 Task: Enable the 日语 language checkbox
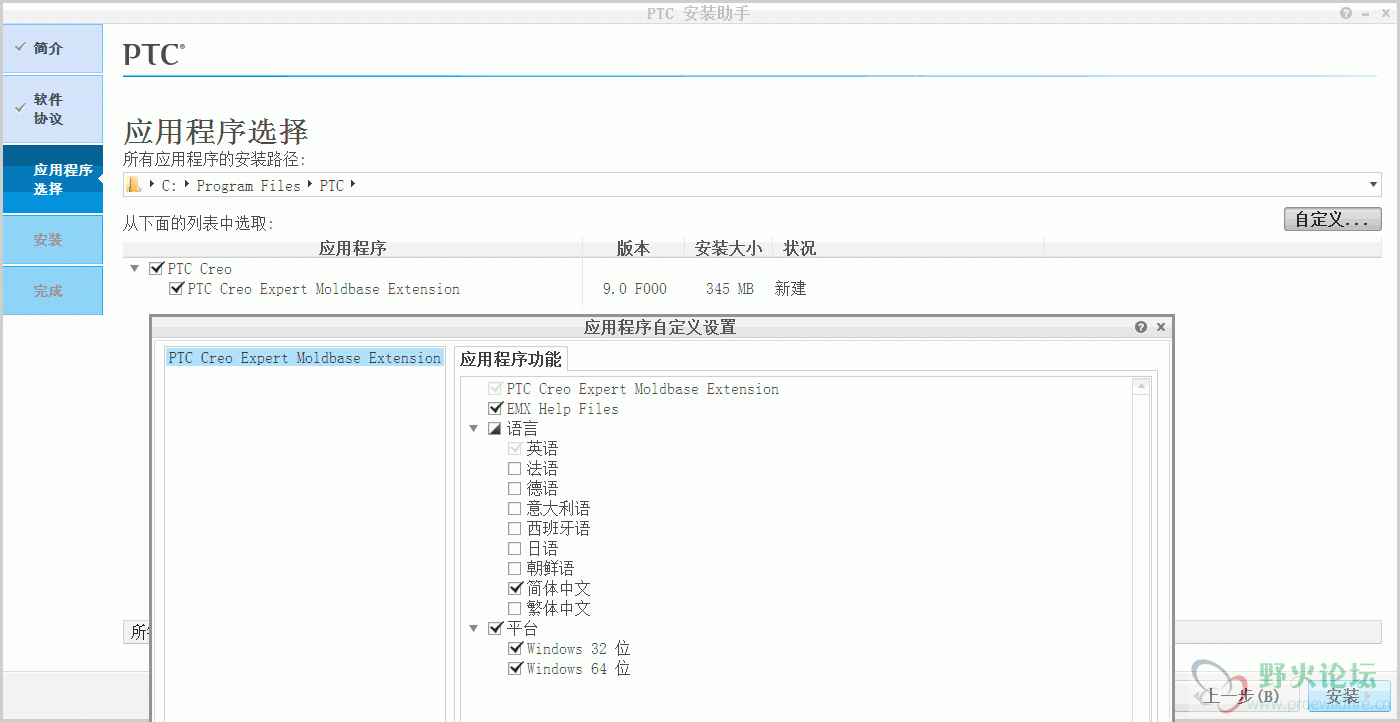pos(515,549)
